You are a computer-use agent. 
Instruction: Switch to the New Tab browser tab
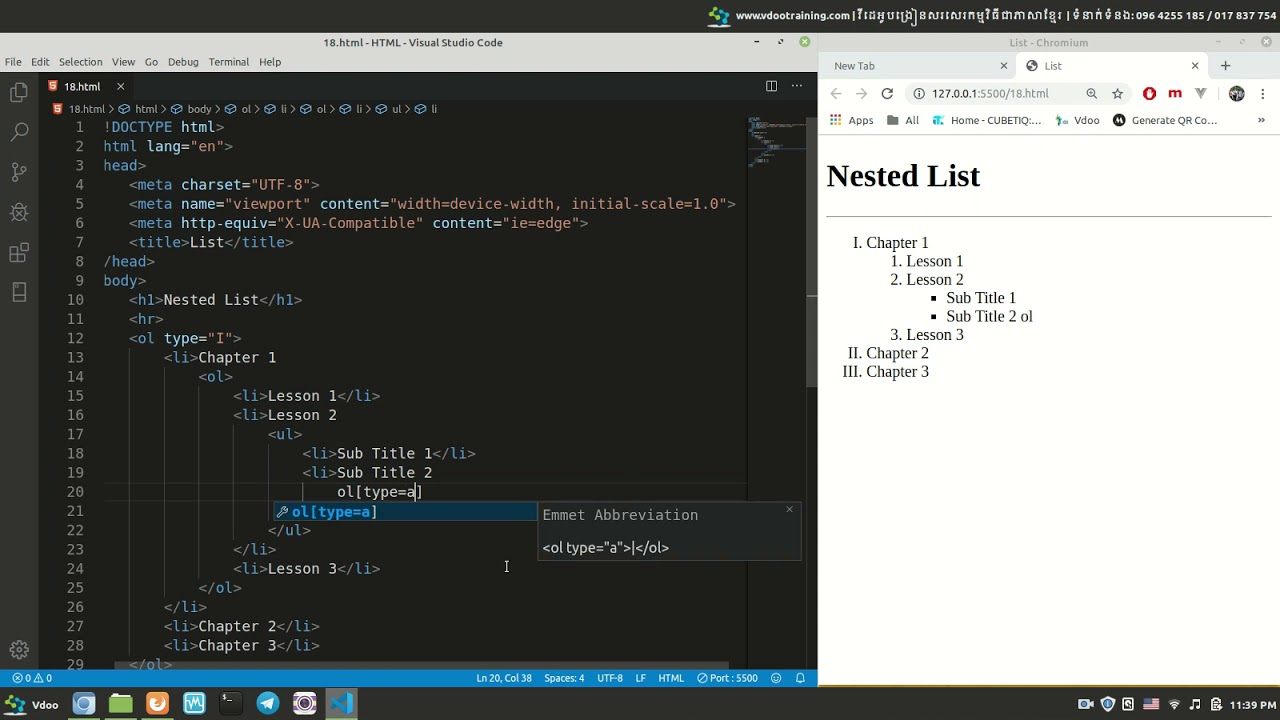[x=919, y=66]
